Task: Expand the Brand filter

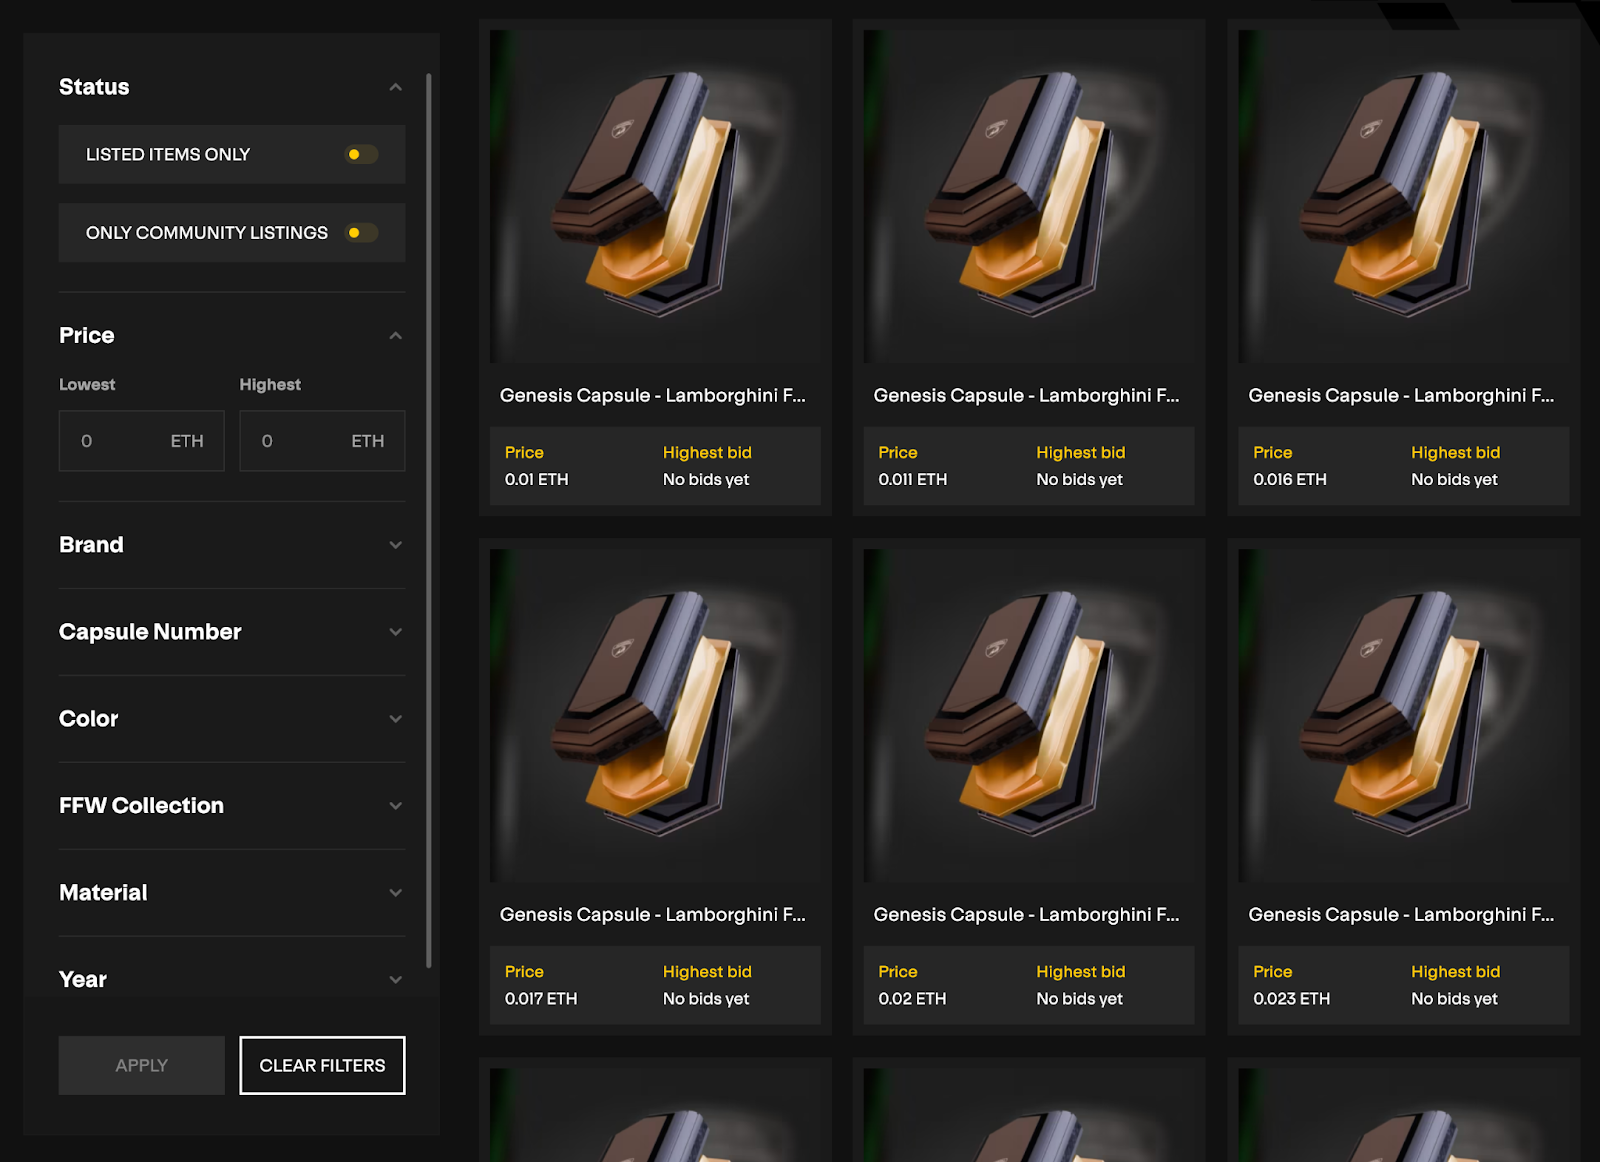Action: coord(395,545)
